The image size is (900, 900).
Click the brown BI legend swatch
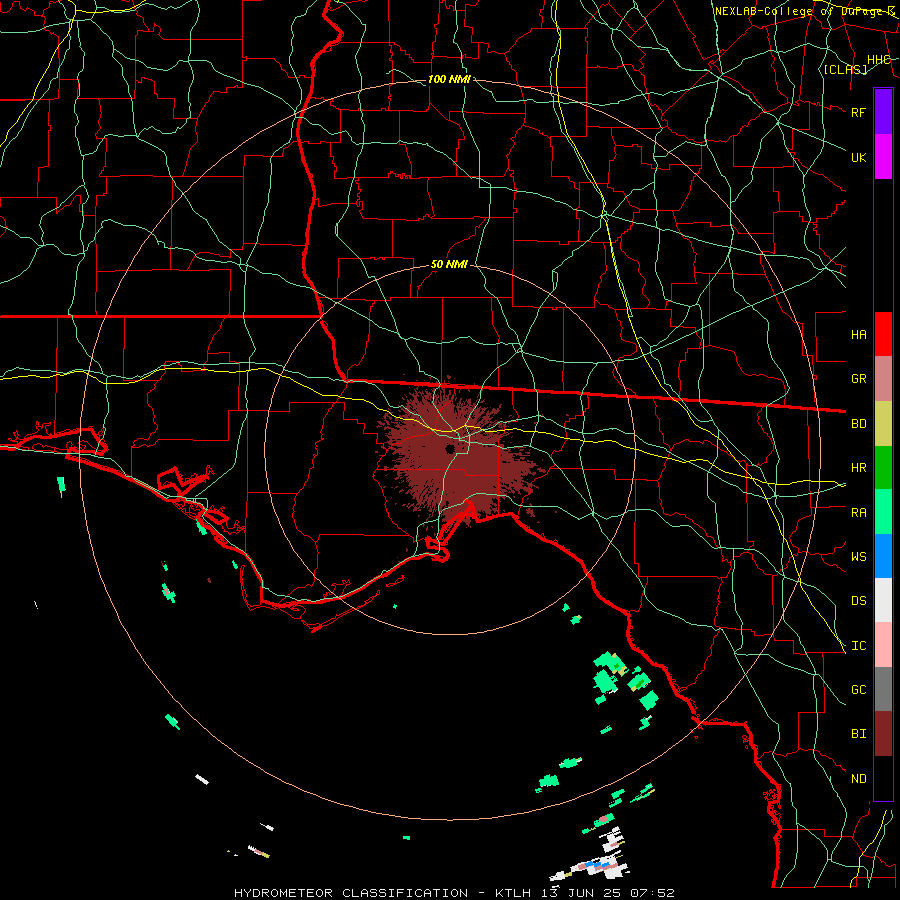point(883,734)
